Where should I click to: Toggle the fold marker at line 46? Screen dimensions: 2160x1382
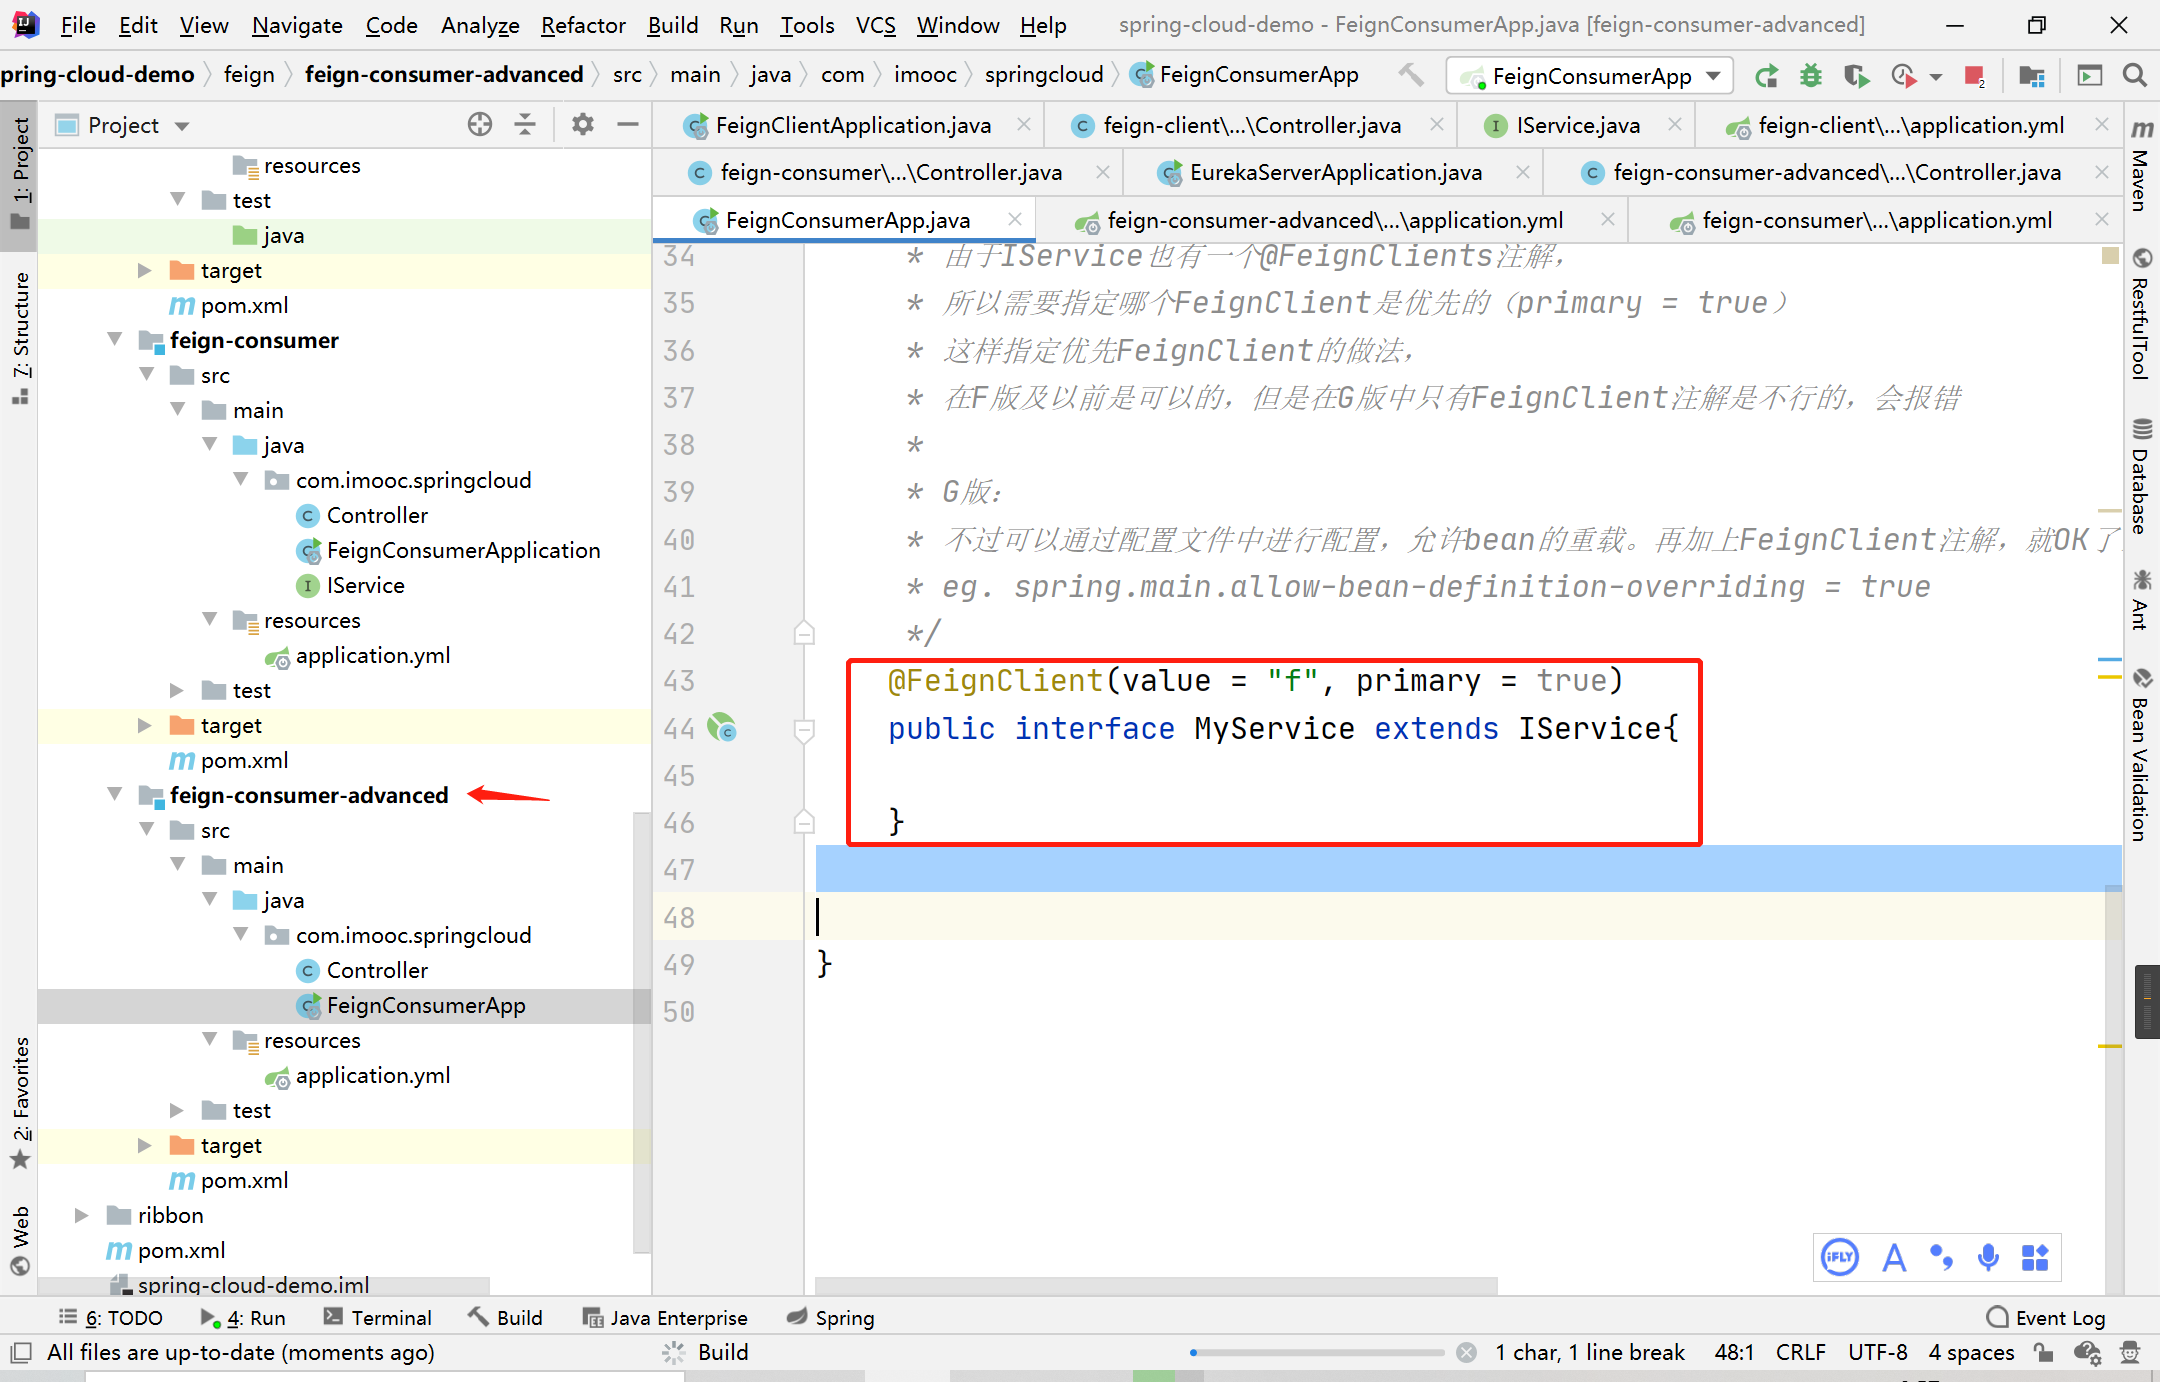pyautogui.click(x=804, y=822)
